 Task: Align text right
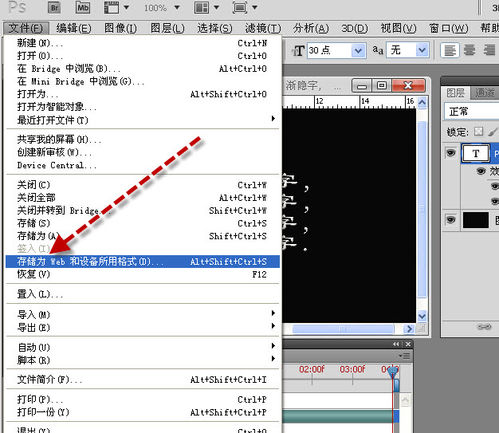point(489,51)
